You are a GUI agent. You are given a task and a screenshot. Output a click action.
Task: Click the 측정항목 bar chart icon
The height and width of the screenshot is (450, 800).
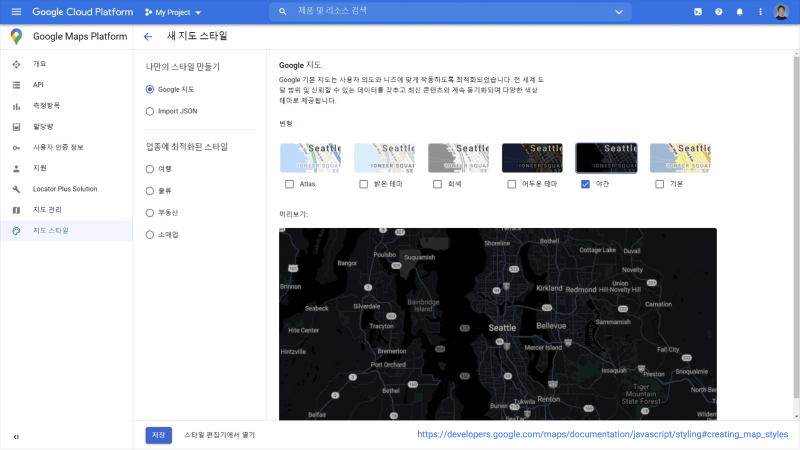click(x=16, y=106)
